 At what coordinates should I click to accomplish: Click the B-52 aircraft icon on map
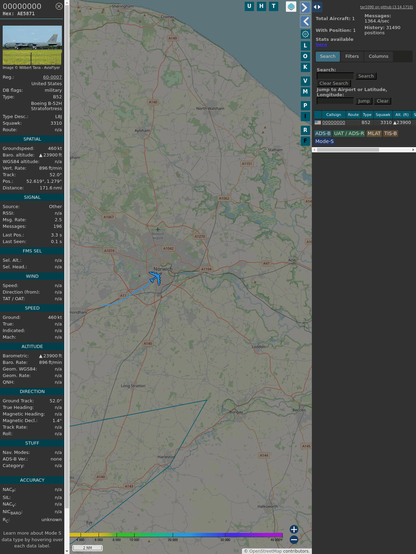[155, 278]
